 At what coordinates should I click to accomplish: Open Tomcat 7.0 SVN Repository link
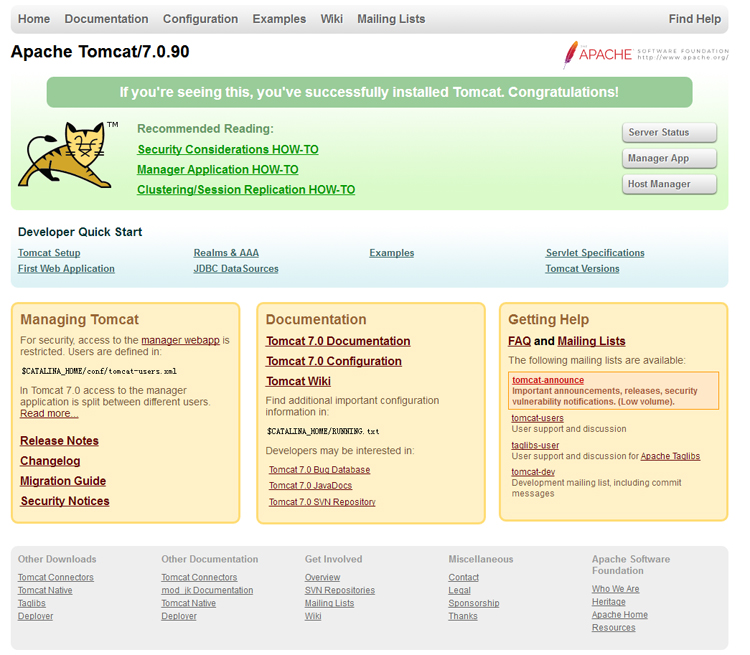[x=322, y=502]
